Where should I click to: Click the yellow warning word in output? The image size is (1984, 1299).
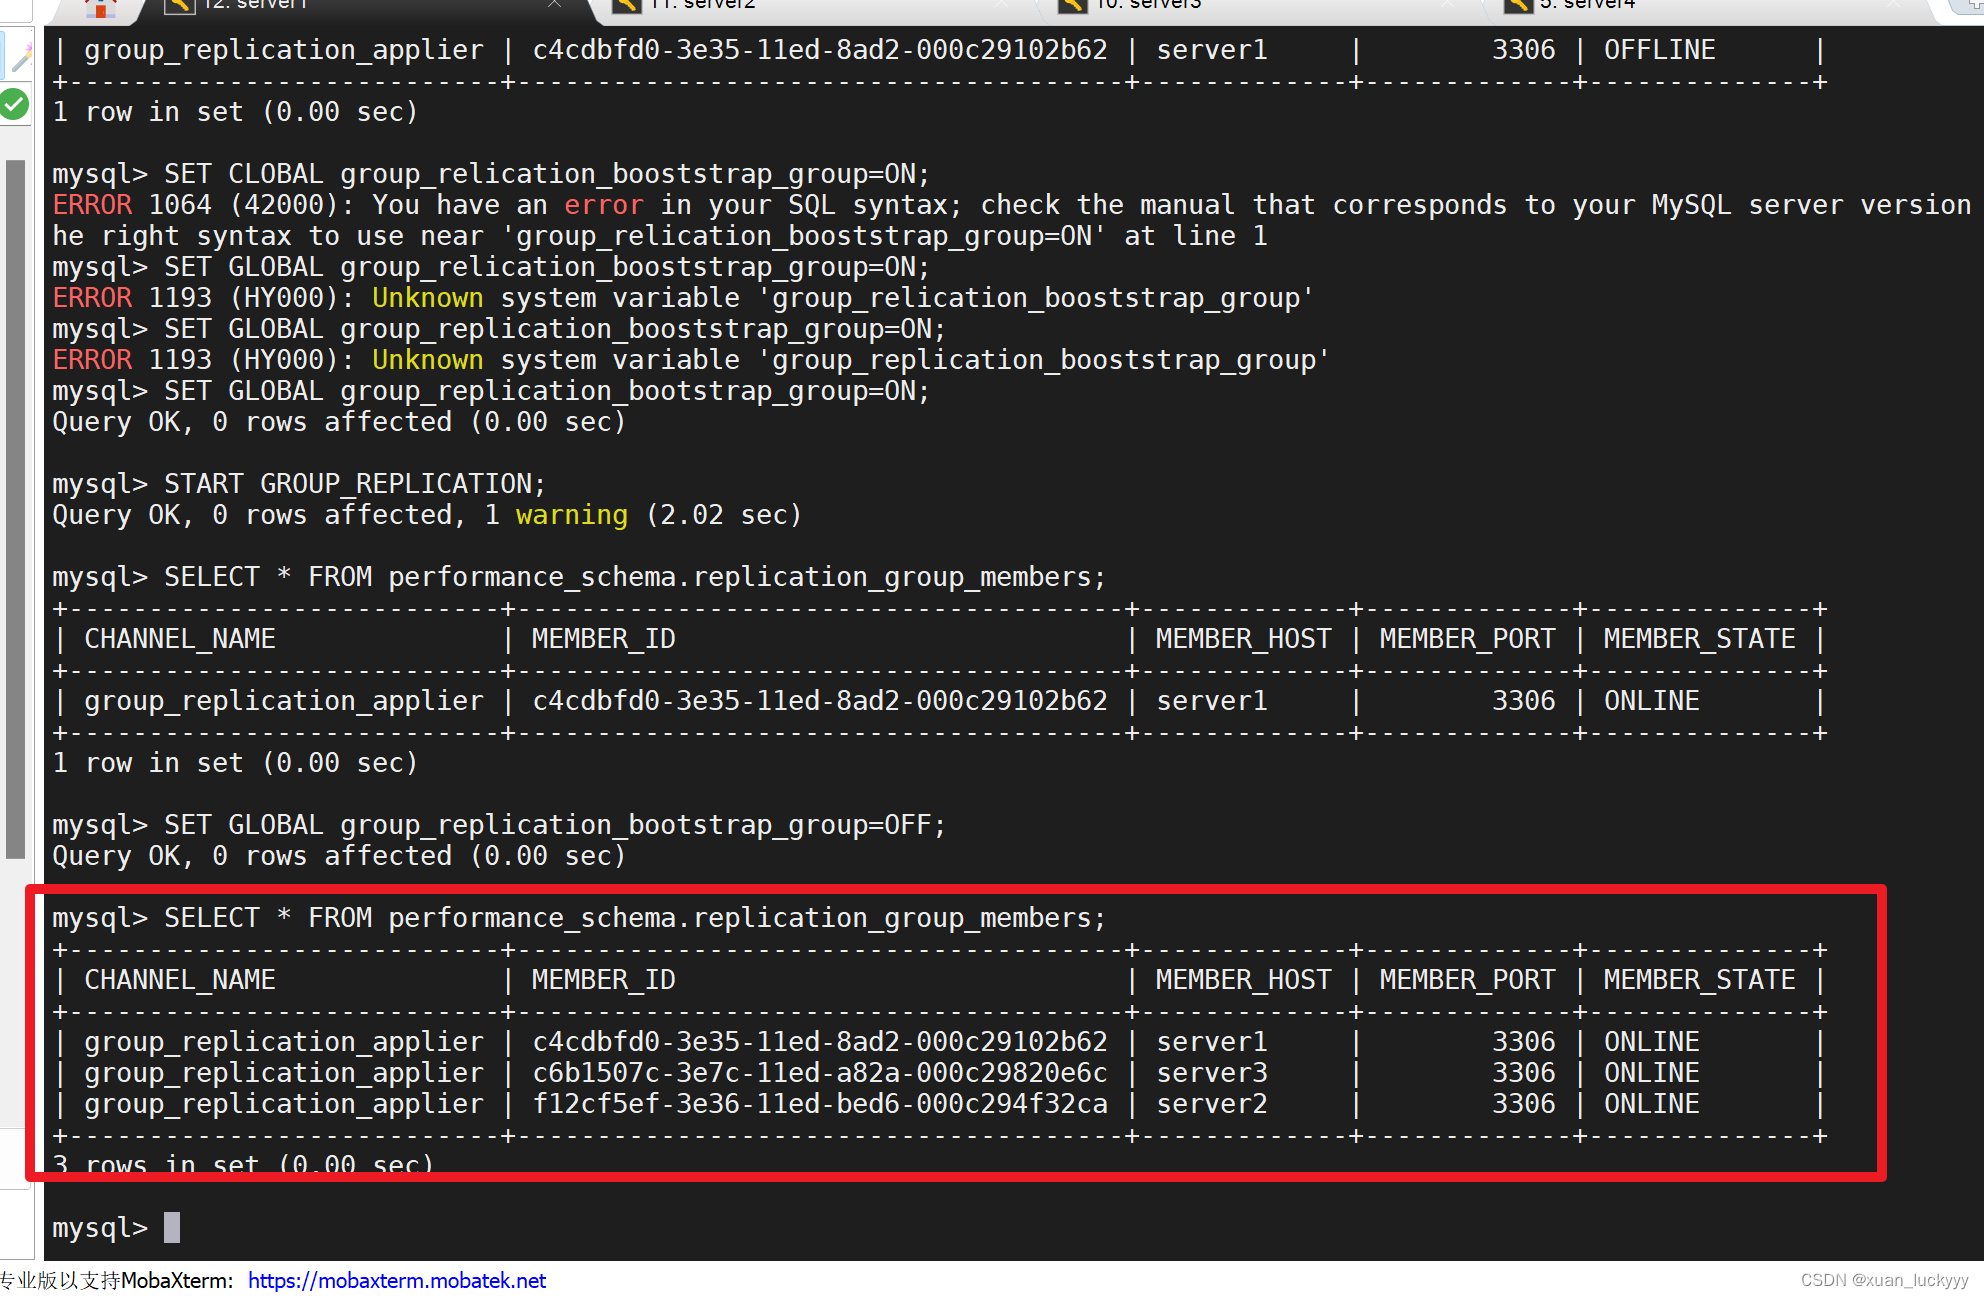pos(571,515)
